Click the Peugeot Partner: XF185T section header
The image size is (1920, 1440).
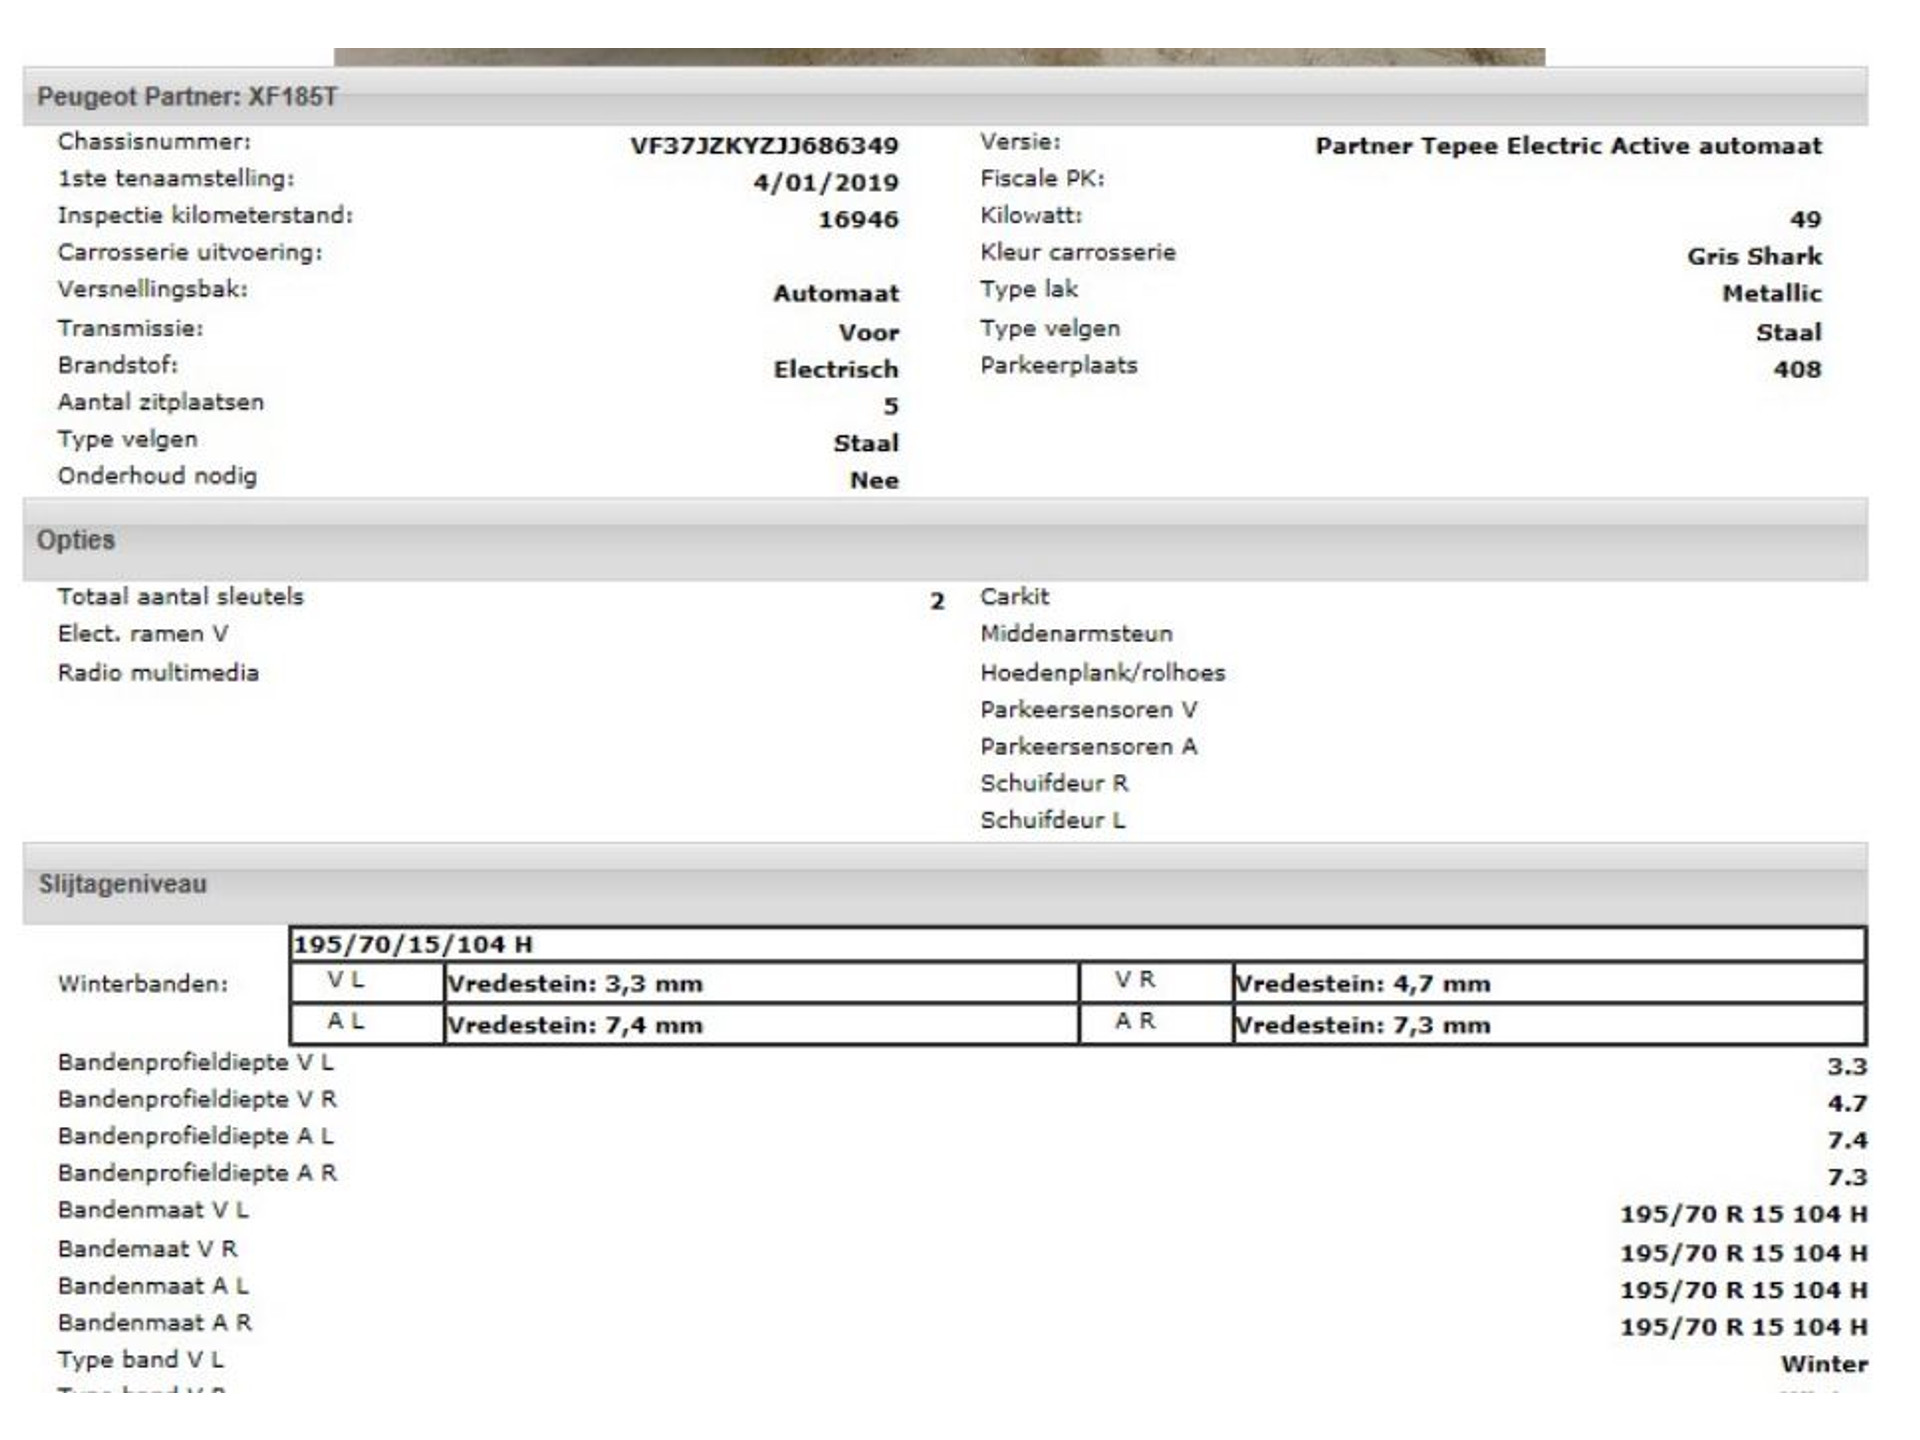tap(945, 96)
